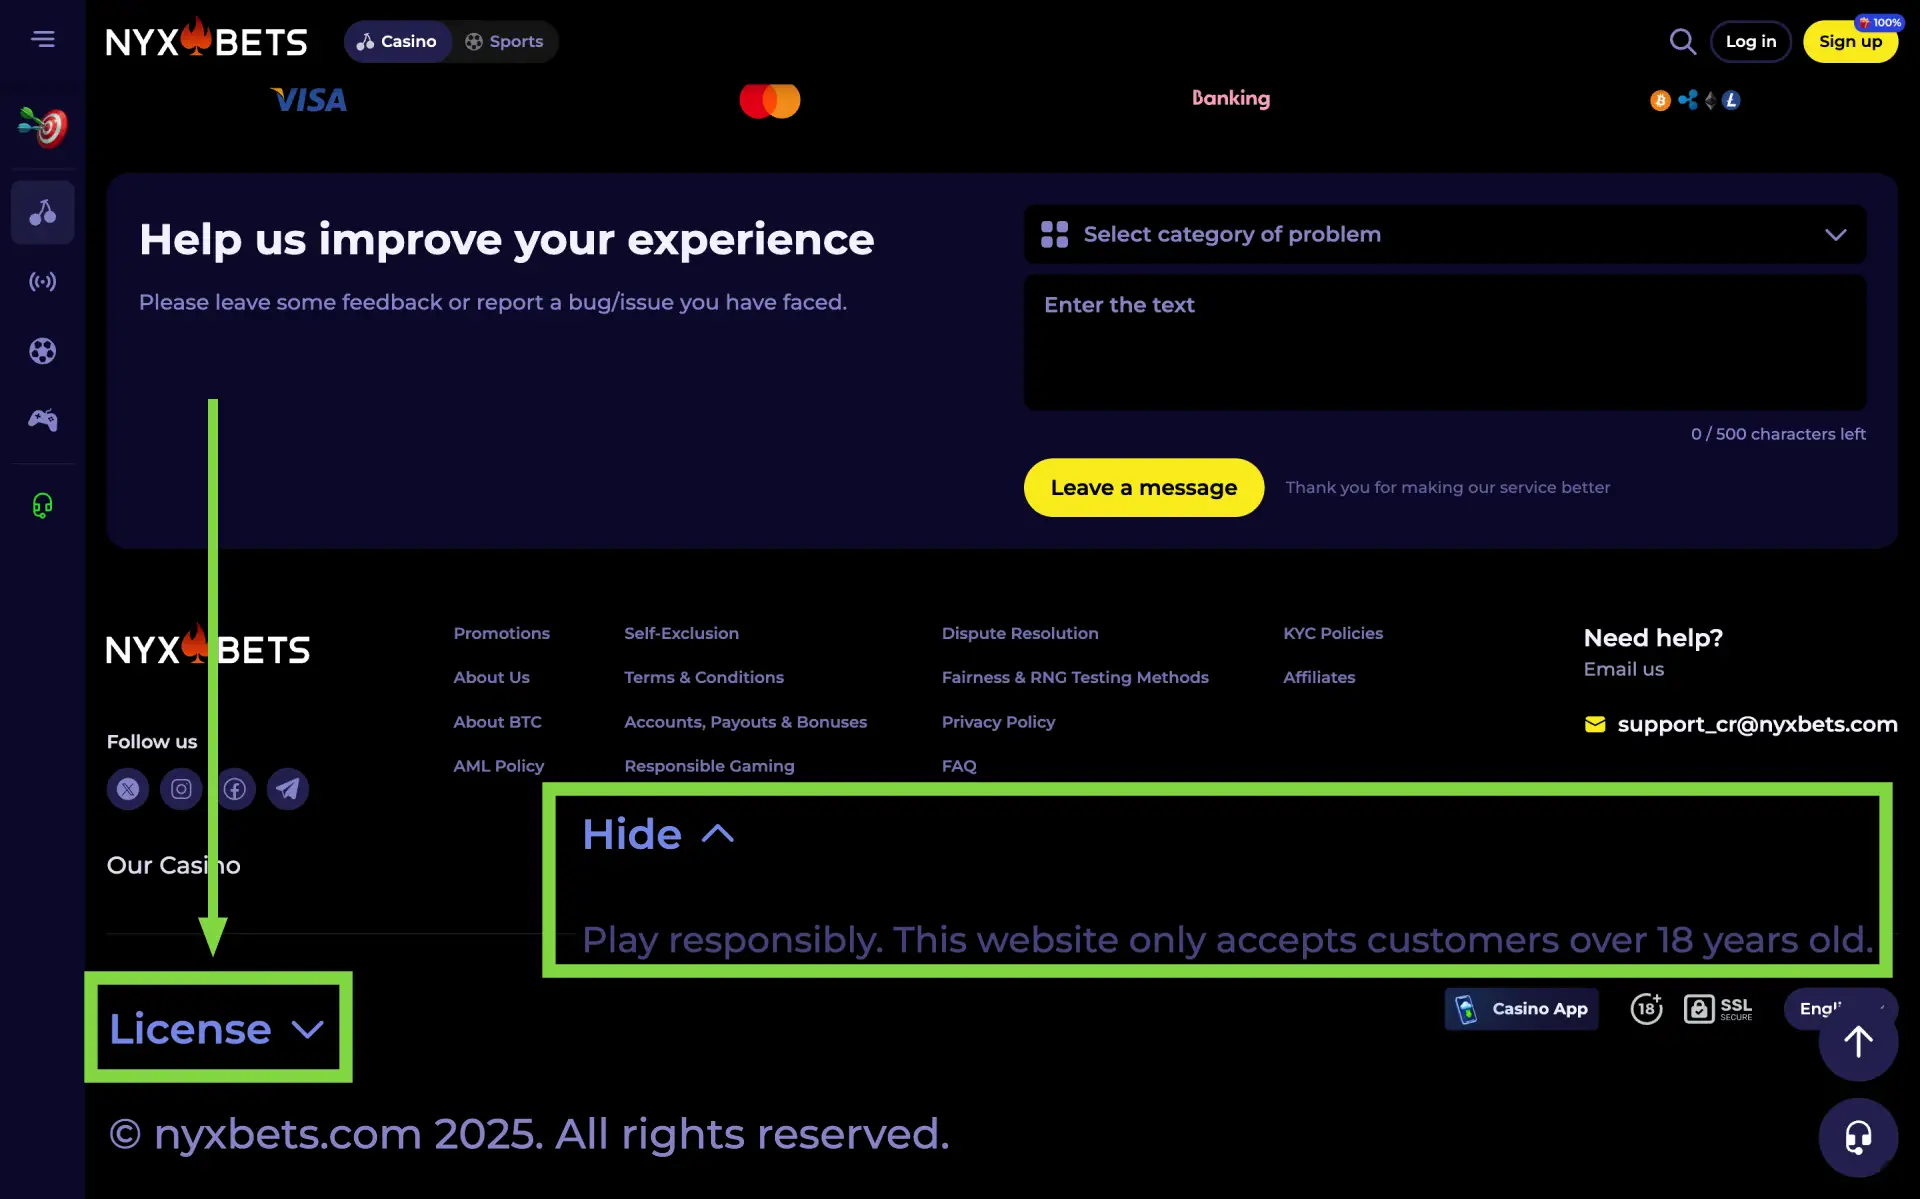Viewport: 1920px width, 1199px height.
Task: Click the Mastercard payment logo
Action: [770, 100]
